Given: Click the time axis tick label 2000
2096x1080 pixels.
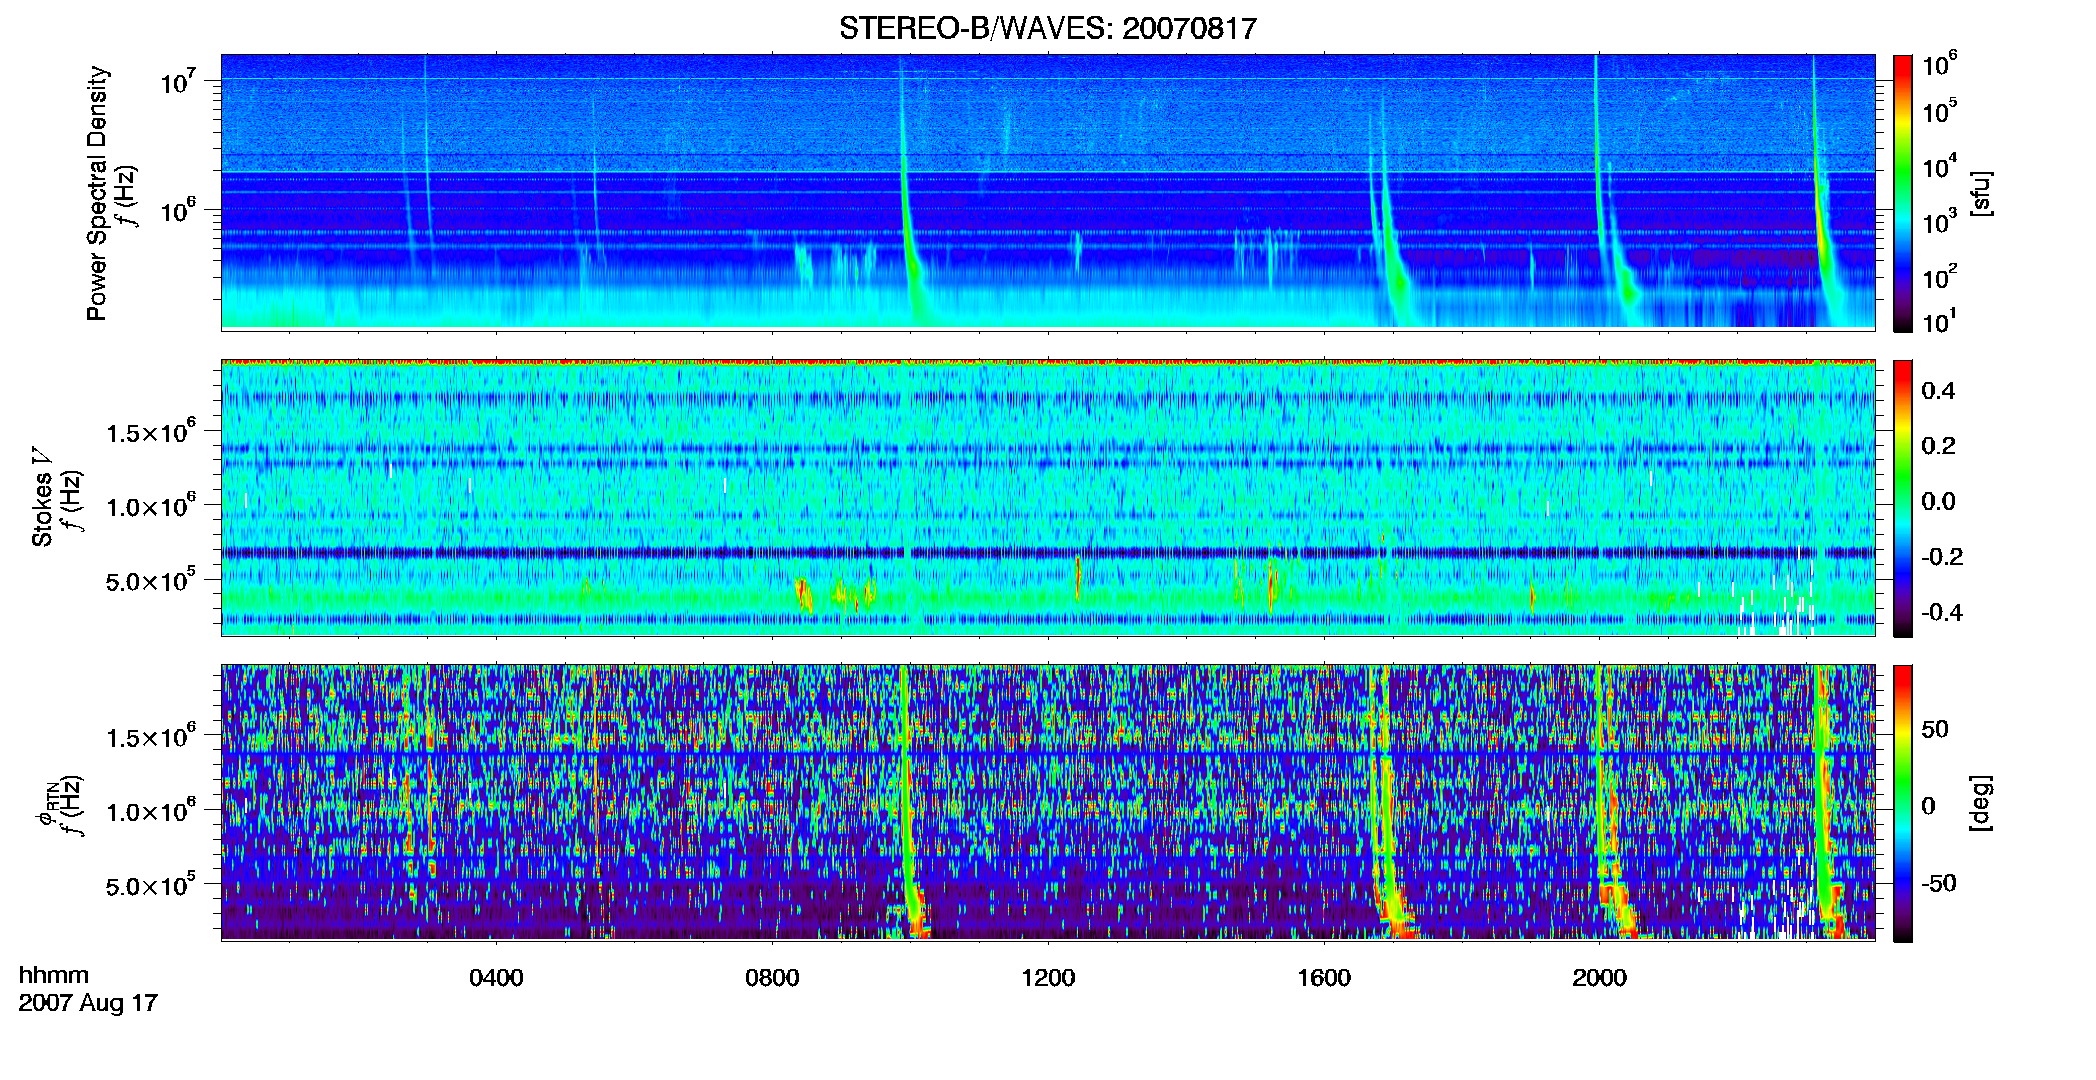Looking at the screenshot, I should point(1599,978).
